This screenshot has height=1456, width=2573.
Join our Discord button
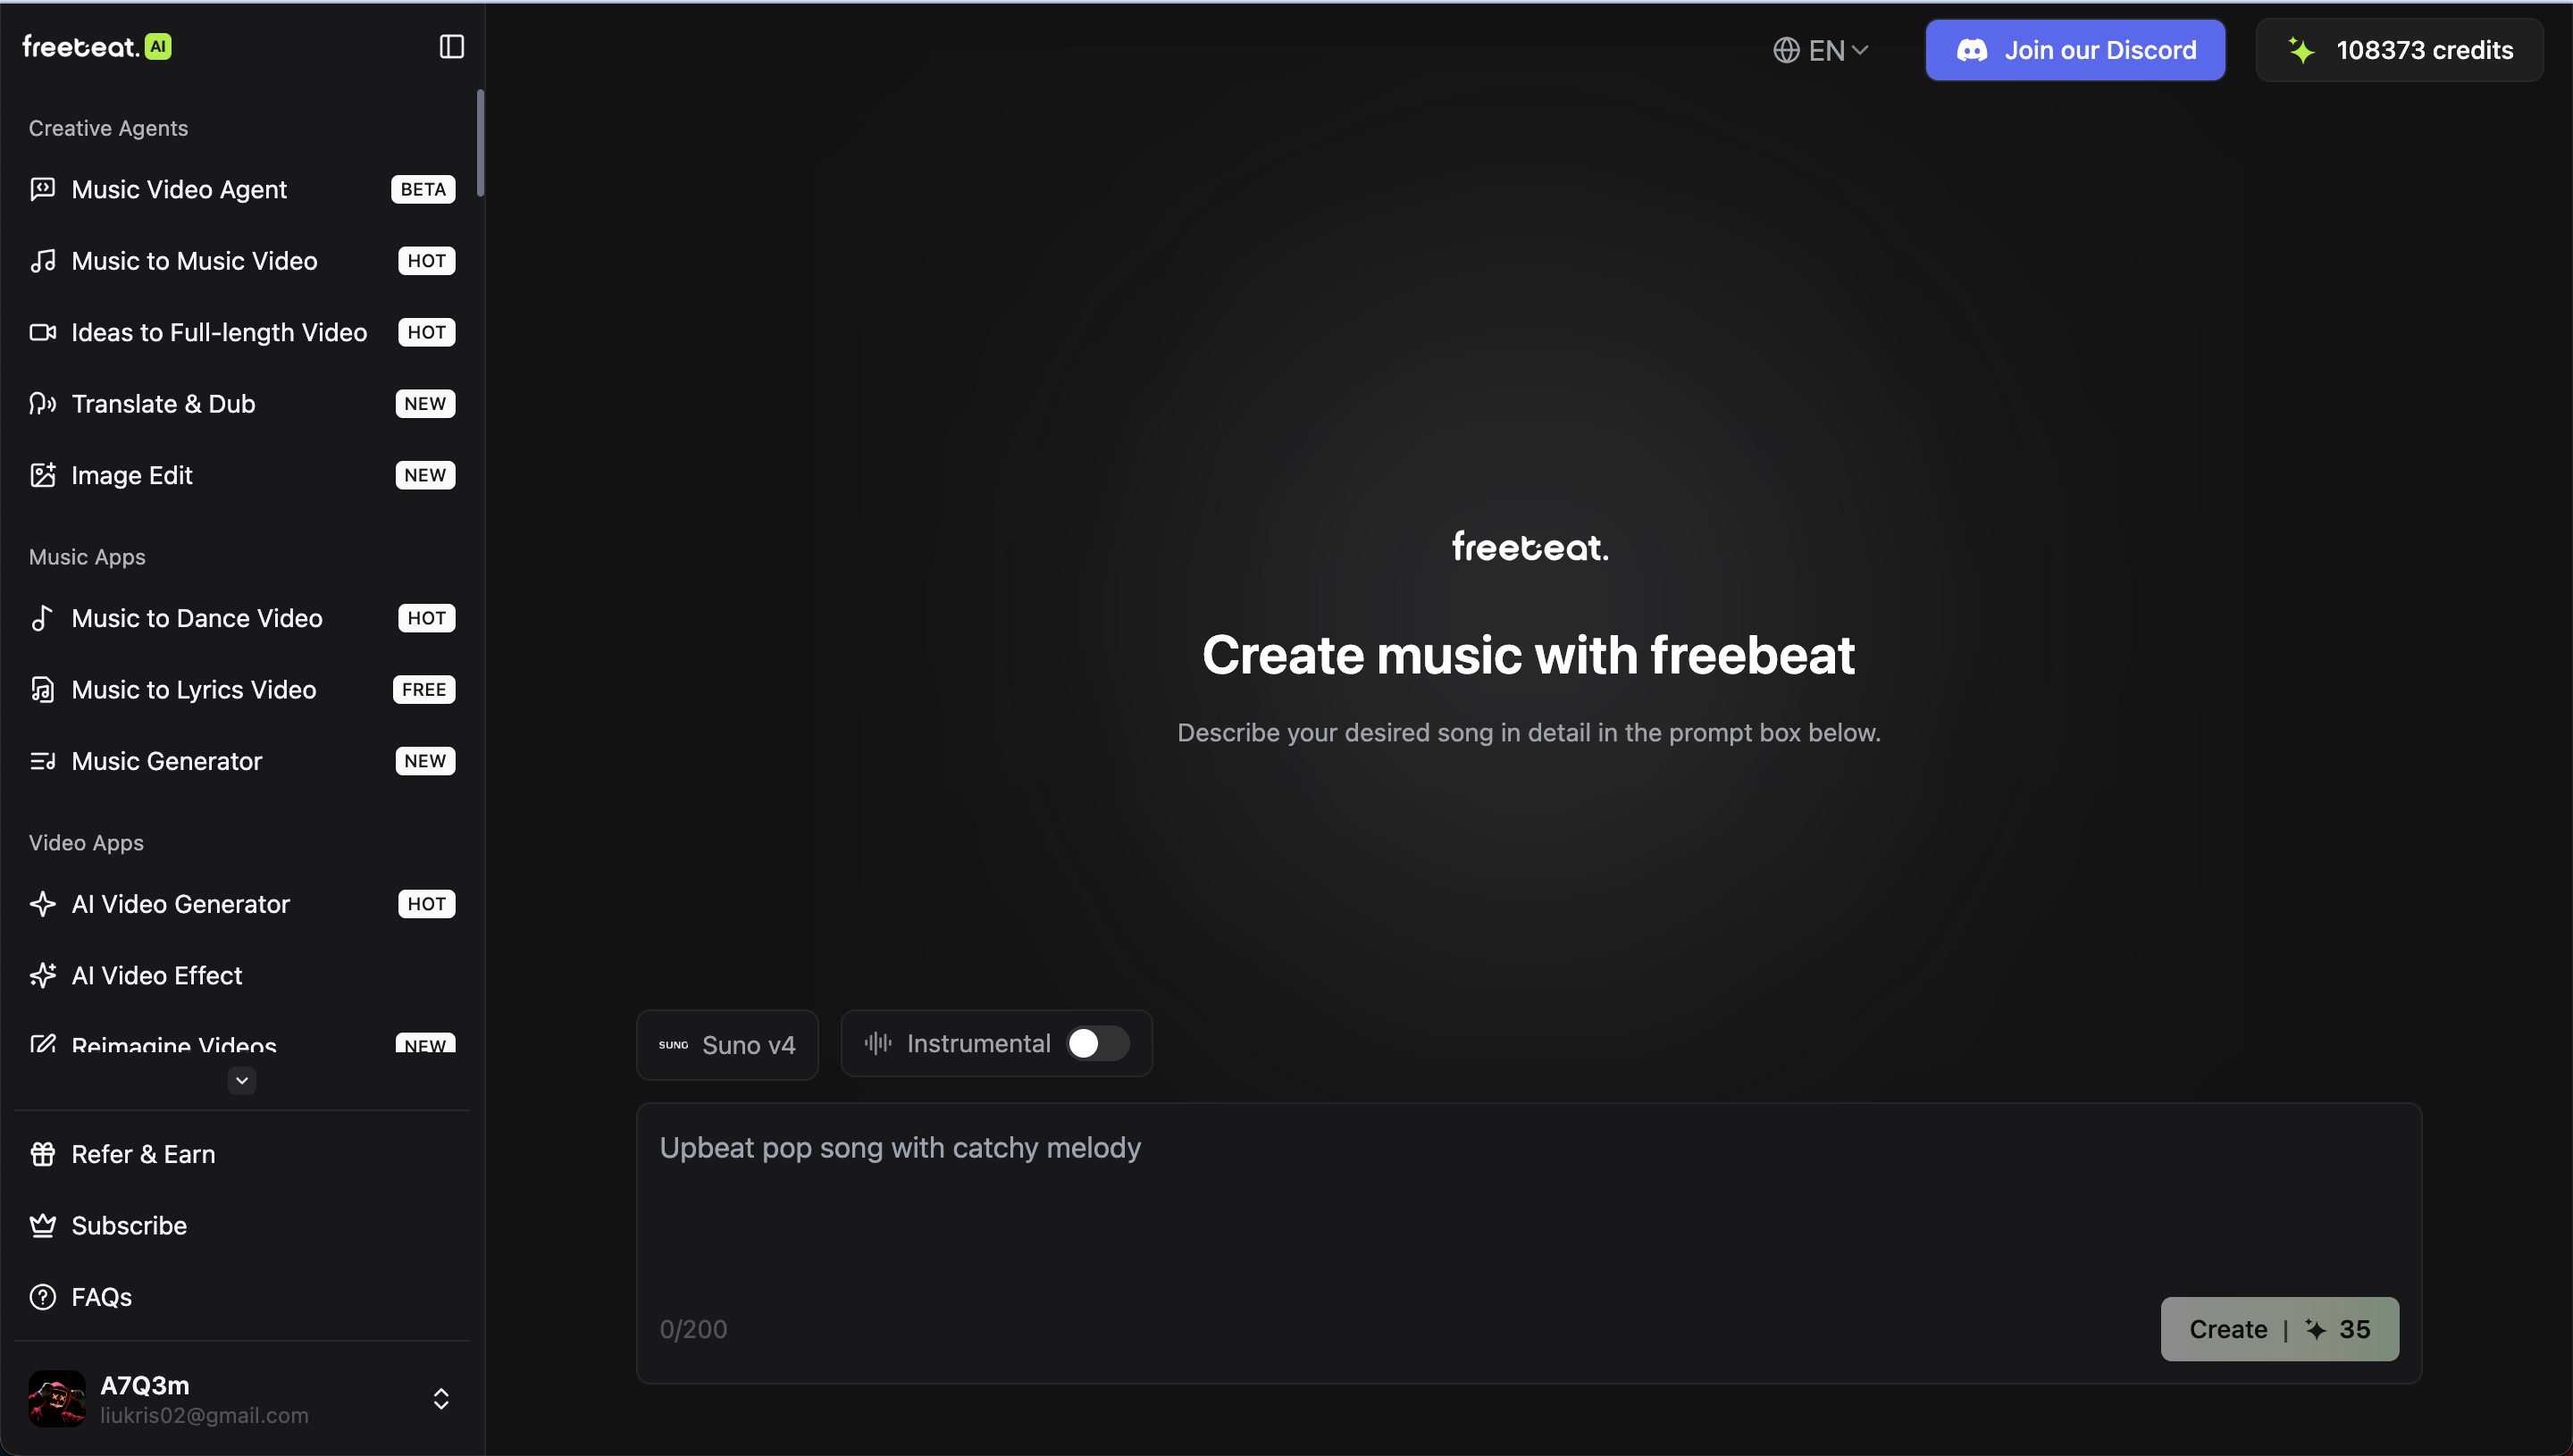coord(2075,50)
